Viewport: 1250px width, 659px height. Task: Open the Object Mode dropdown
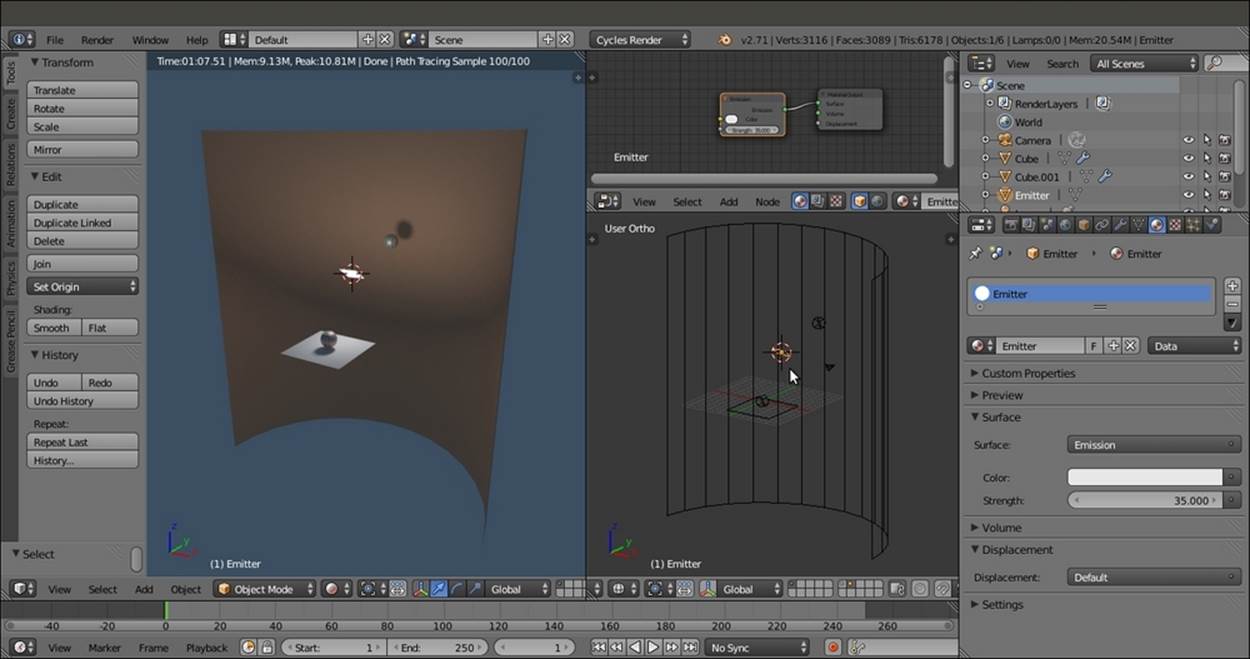[x=265, y=589]
